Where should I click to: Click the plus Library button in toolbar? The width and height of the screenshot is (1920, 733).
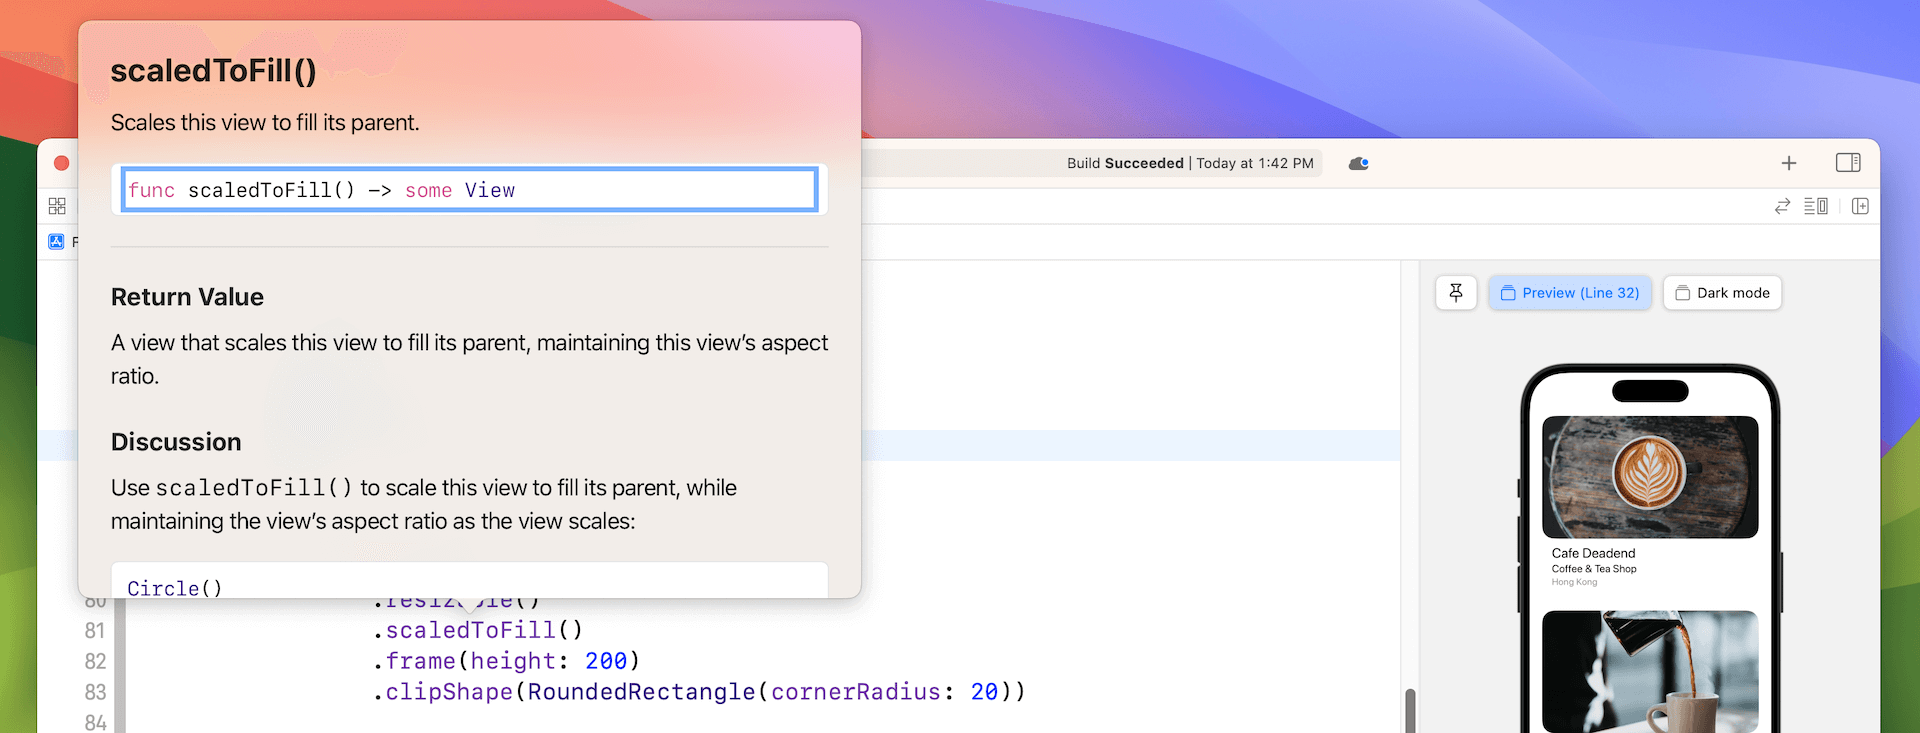[x=1789, y=163]
